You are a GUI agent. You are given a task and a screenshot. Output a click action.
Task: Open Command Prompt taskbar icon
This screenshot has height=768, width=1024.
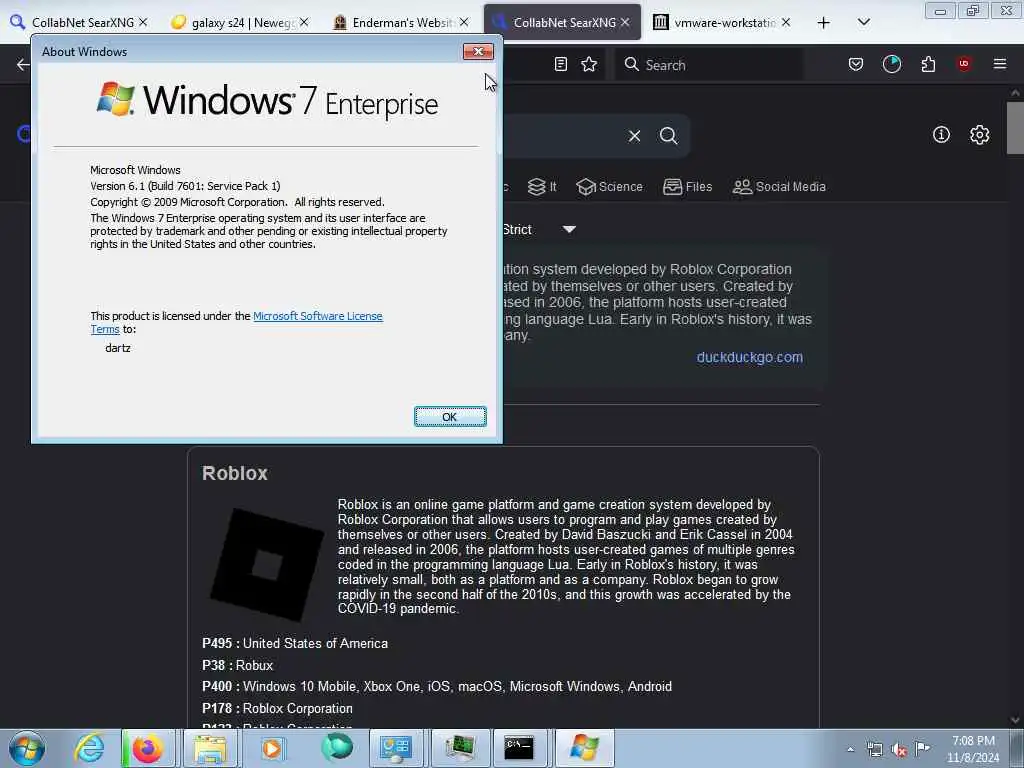coord(519,748)
